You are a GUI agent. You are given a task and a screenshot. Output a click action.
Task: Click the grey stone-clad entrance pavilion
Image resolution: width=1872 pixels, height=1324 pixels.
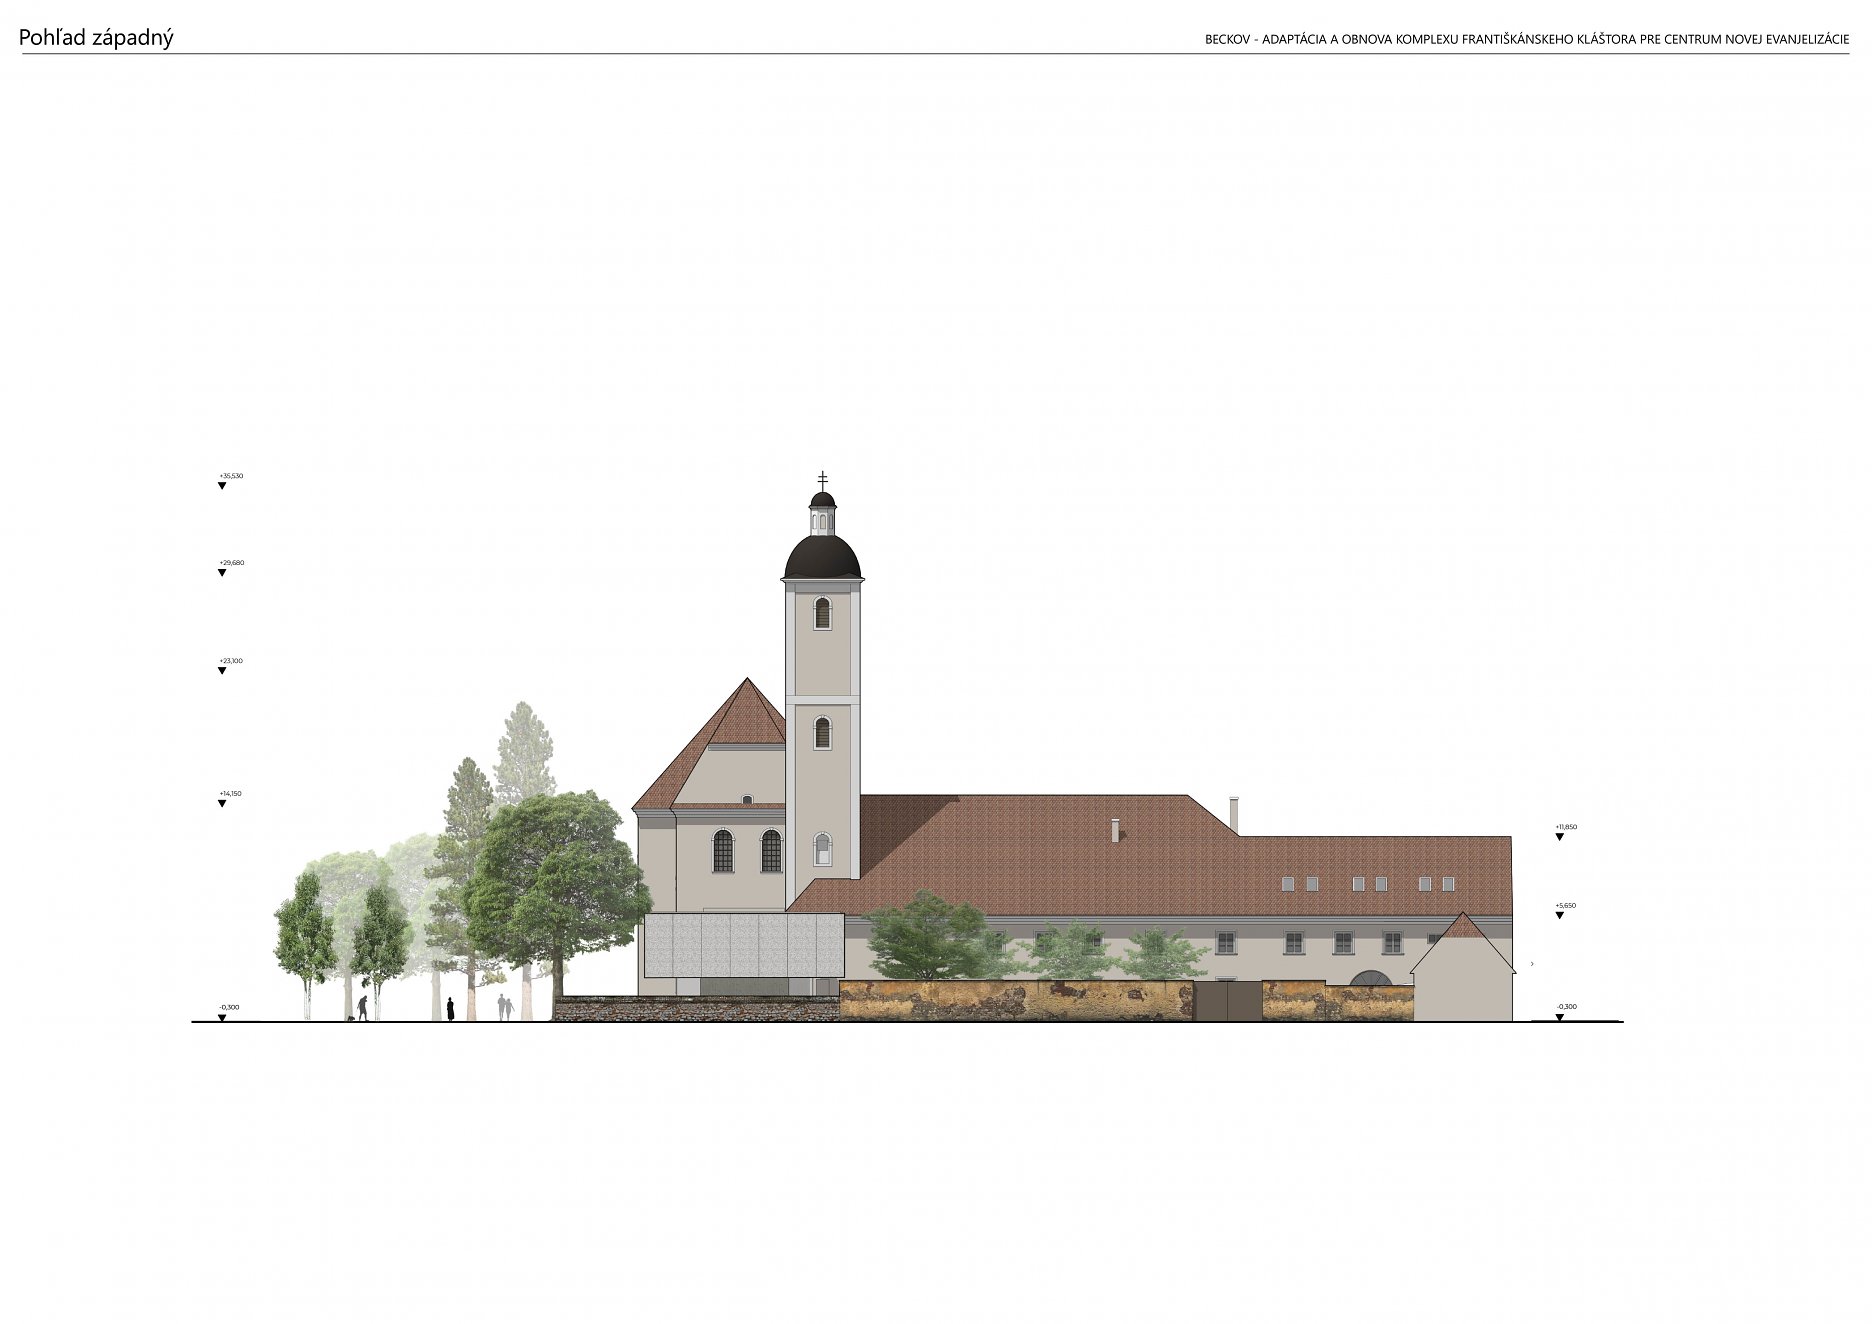click(x=743, y=945)
